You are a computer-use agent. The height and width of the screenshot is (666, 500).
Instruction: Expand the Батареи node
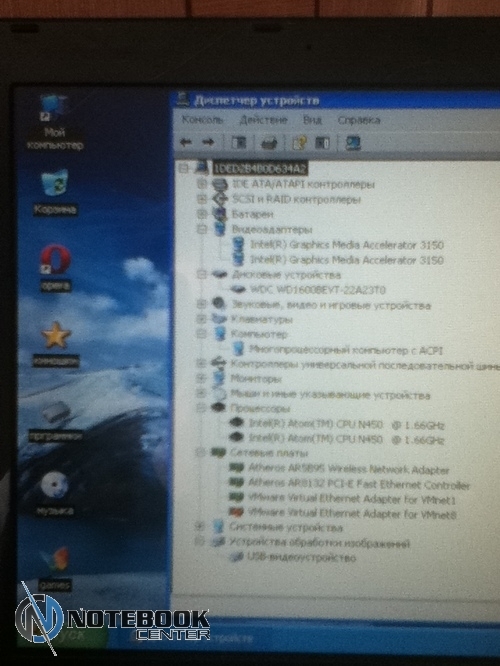coord(202,214)
